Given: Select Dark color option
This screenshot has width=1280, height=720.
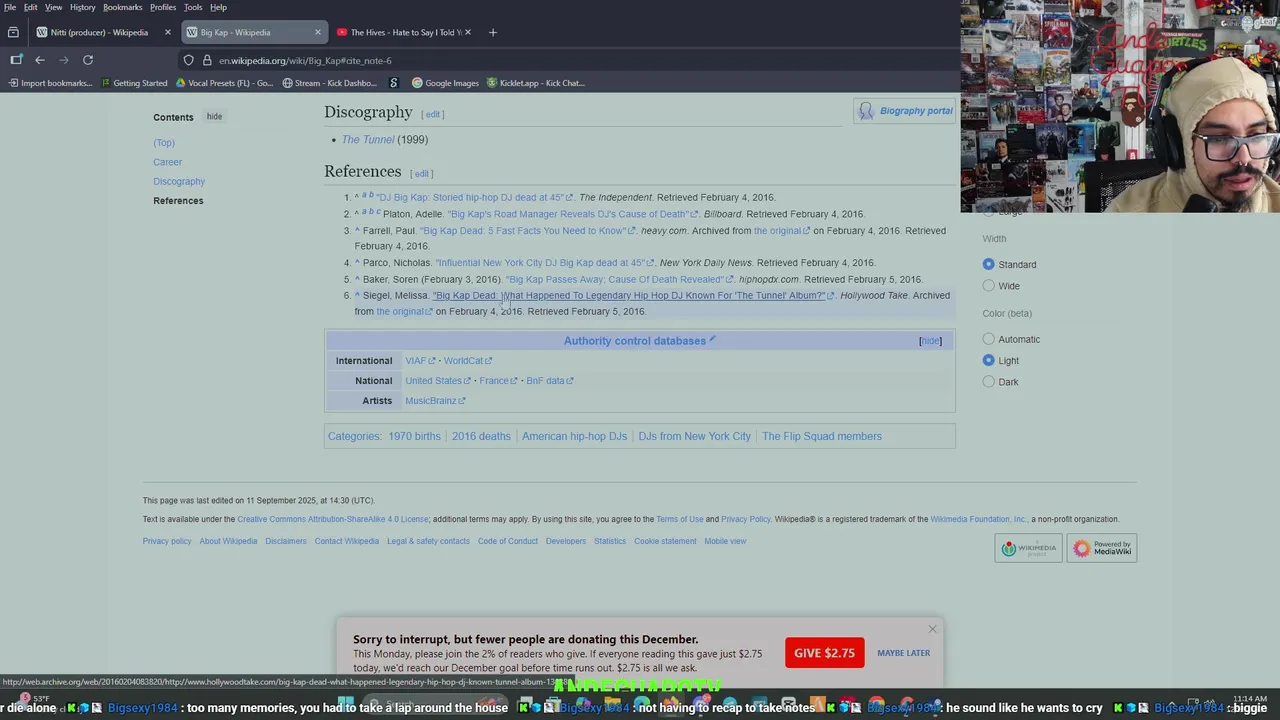Looking at the screenshot, I should pyautogui.click(x=988, y=382).
